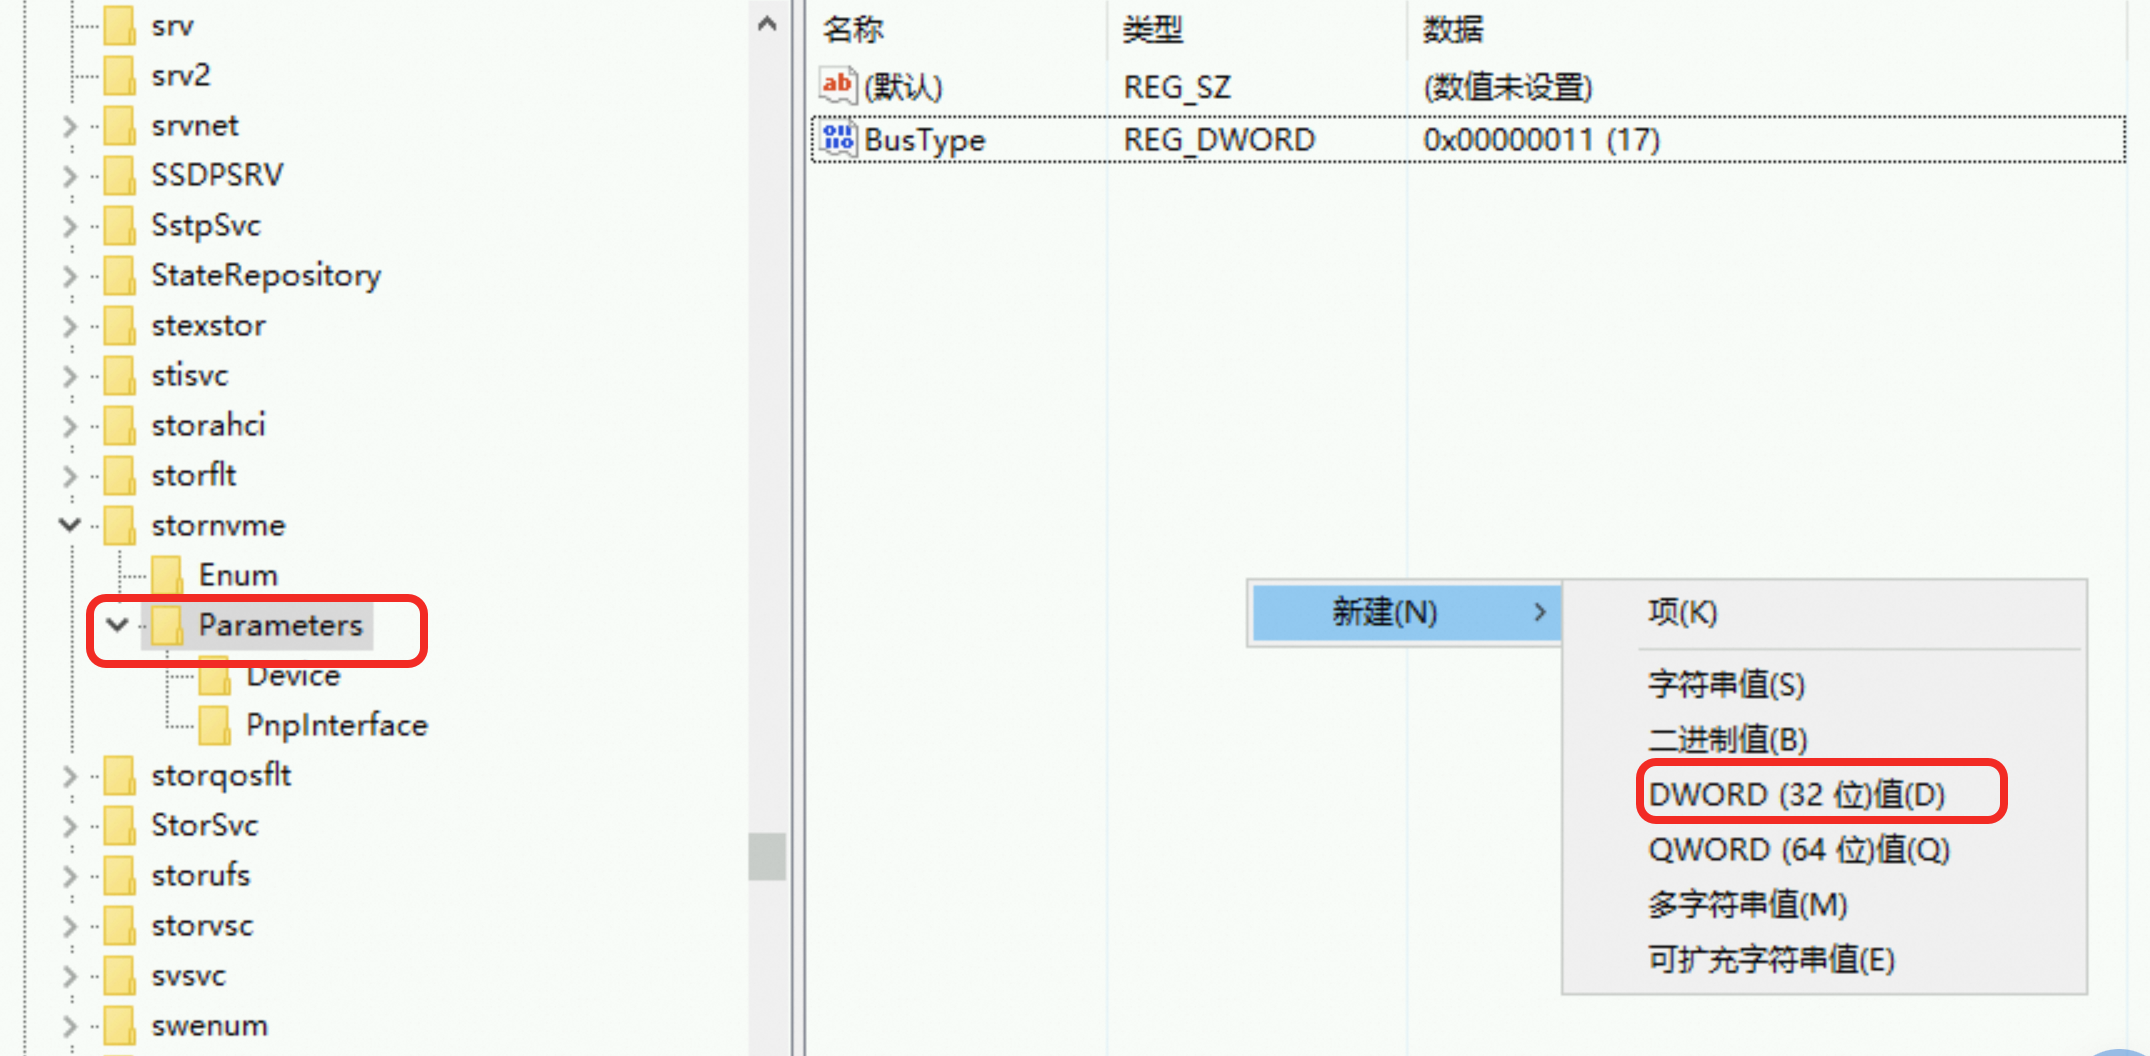Expand the svsvc registry key
Screen dimensions: 2150x1056
pyautogui.click(x=69, y=976)
